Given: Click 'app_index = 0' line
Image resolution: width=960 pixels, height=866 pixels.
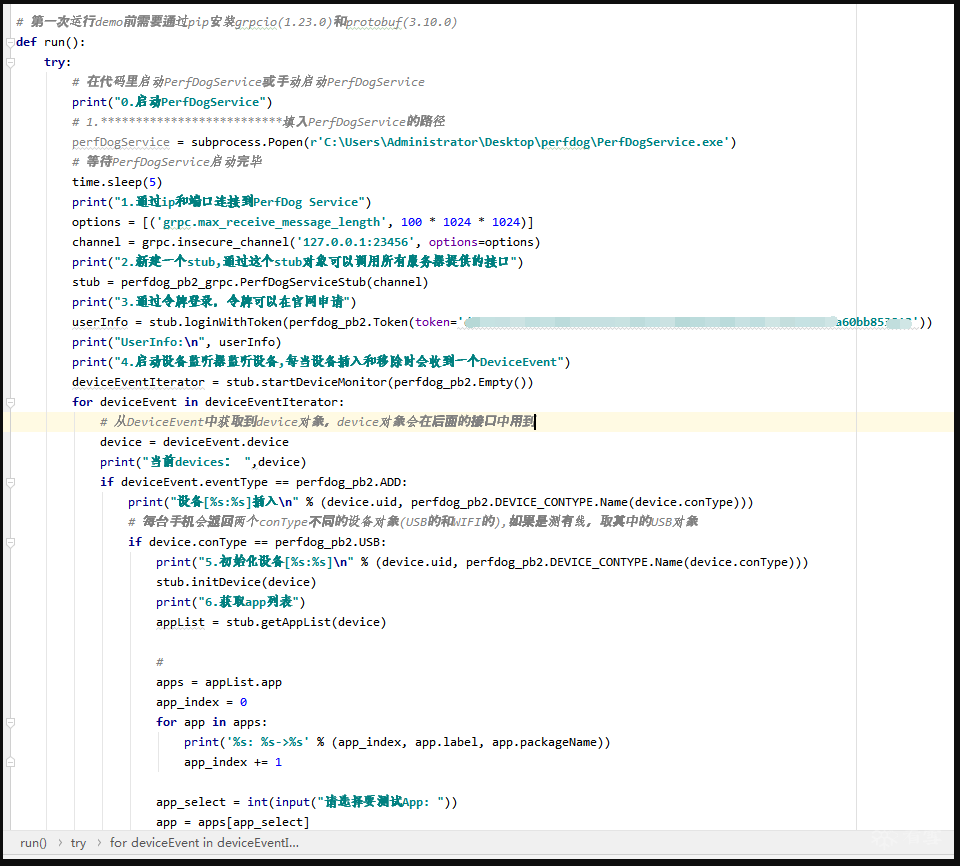Looking at the screenshot, I should pos(201,702).
